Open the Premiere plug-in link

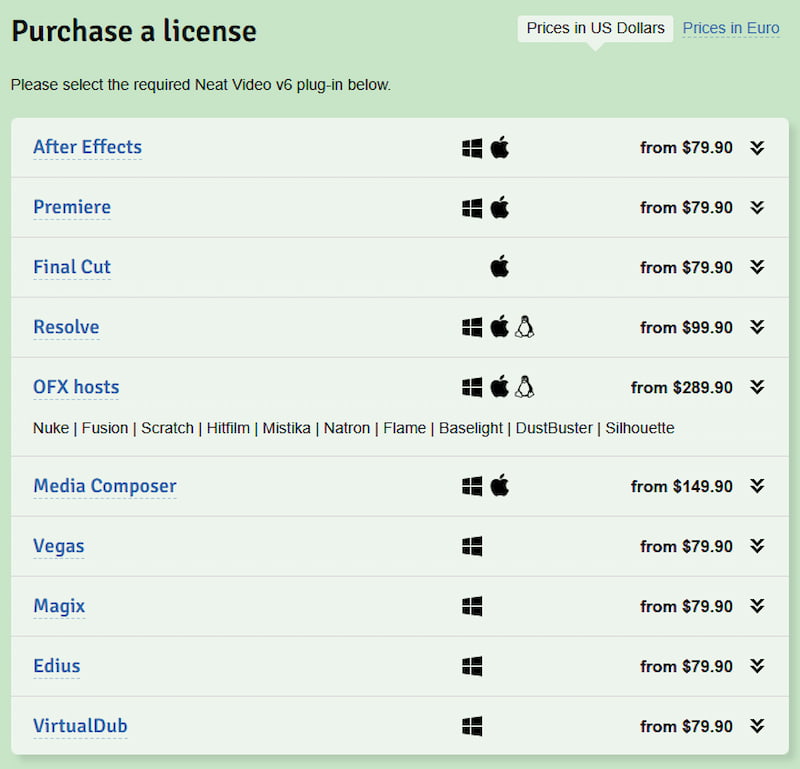pyautogui.click(x=72, y=207)
